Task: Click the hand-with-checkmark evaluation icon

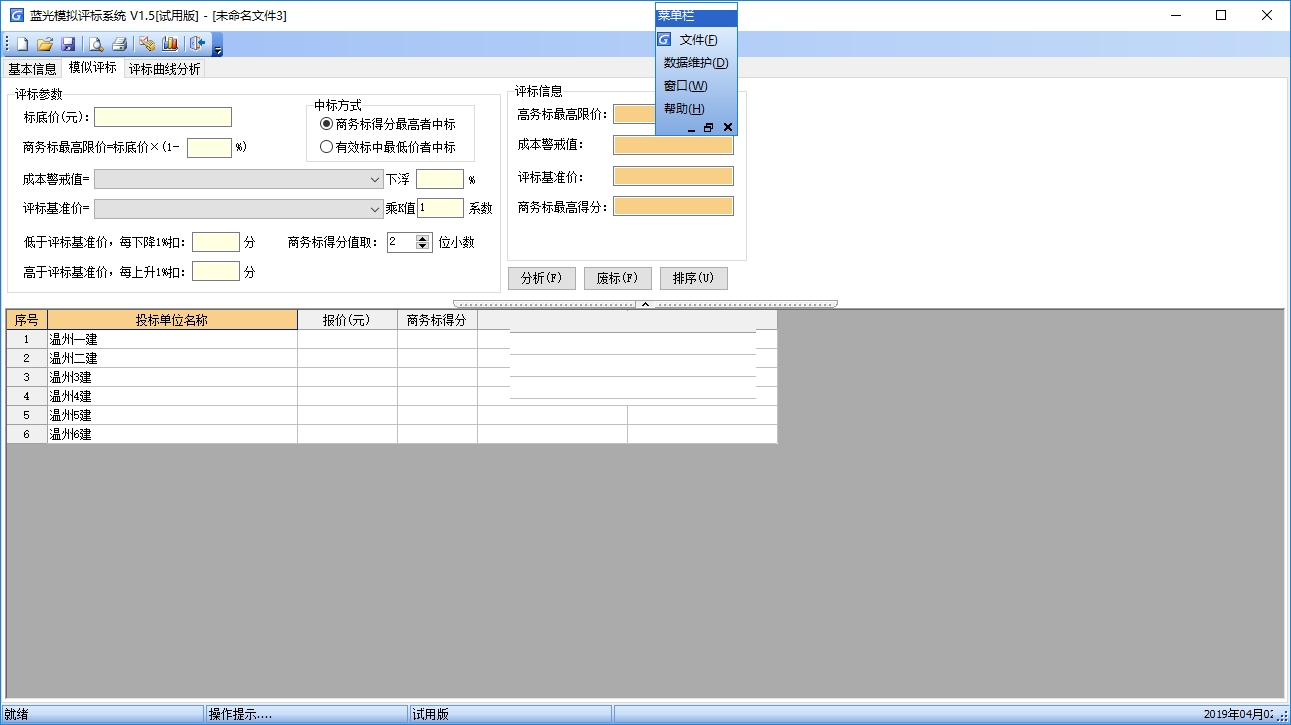Action: (x=147, y=44)
